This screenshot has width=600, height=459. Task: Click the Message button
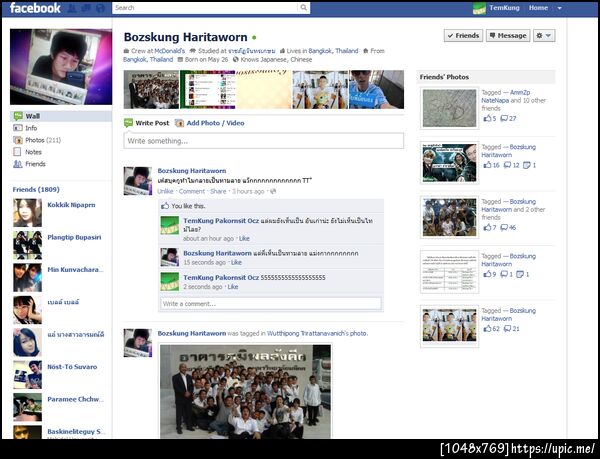[x=508, y=36]
